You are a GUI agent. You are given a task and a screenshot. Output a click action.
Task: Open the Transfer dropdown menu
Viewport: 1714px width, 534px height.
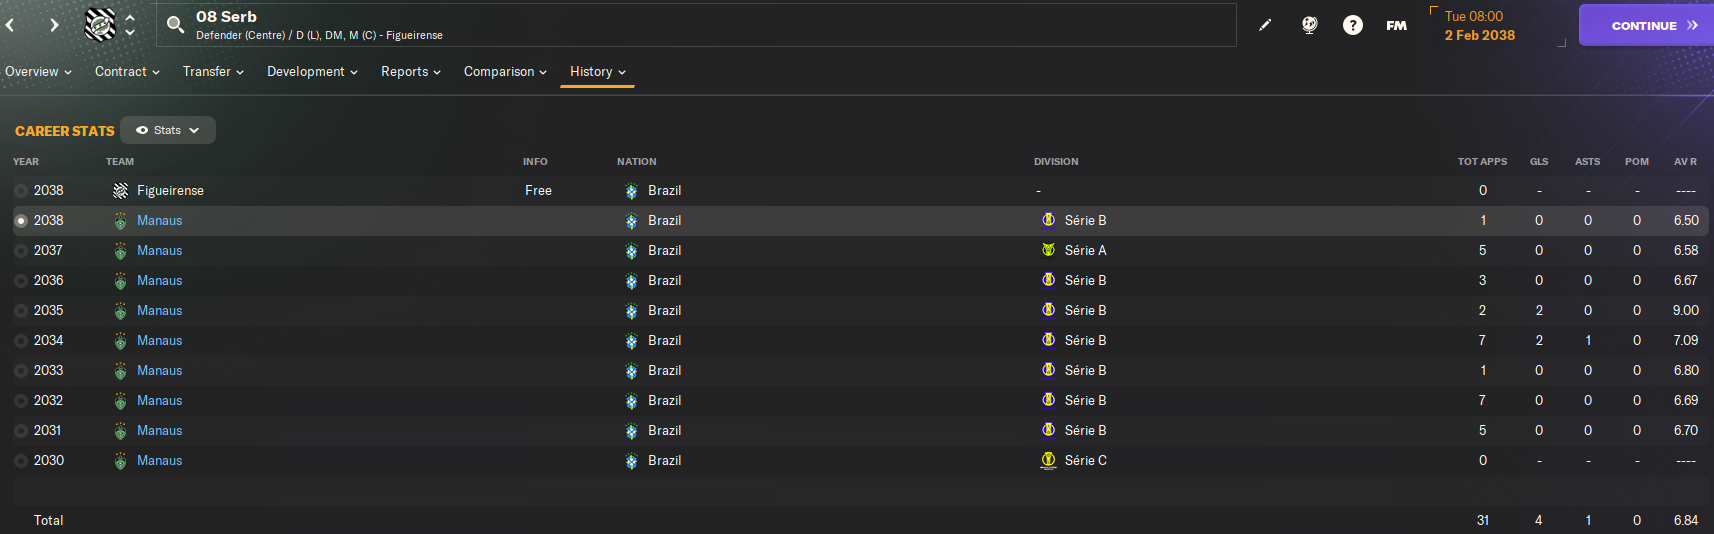(213, 72)
